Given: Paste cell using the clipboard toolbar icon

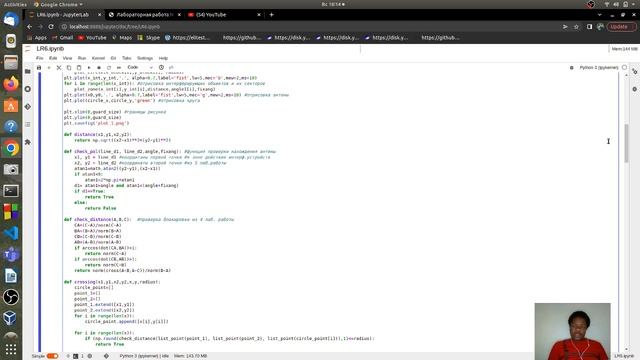Looking at the screenshot, I should click(x=79, y=68).
